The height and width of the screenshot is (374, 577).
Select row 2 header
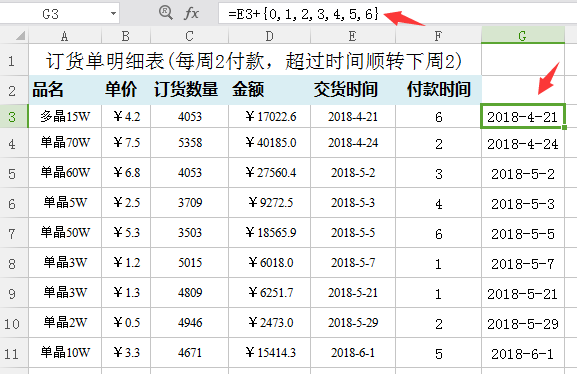pyautogui.click(x=14, y=91)
